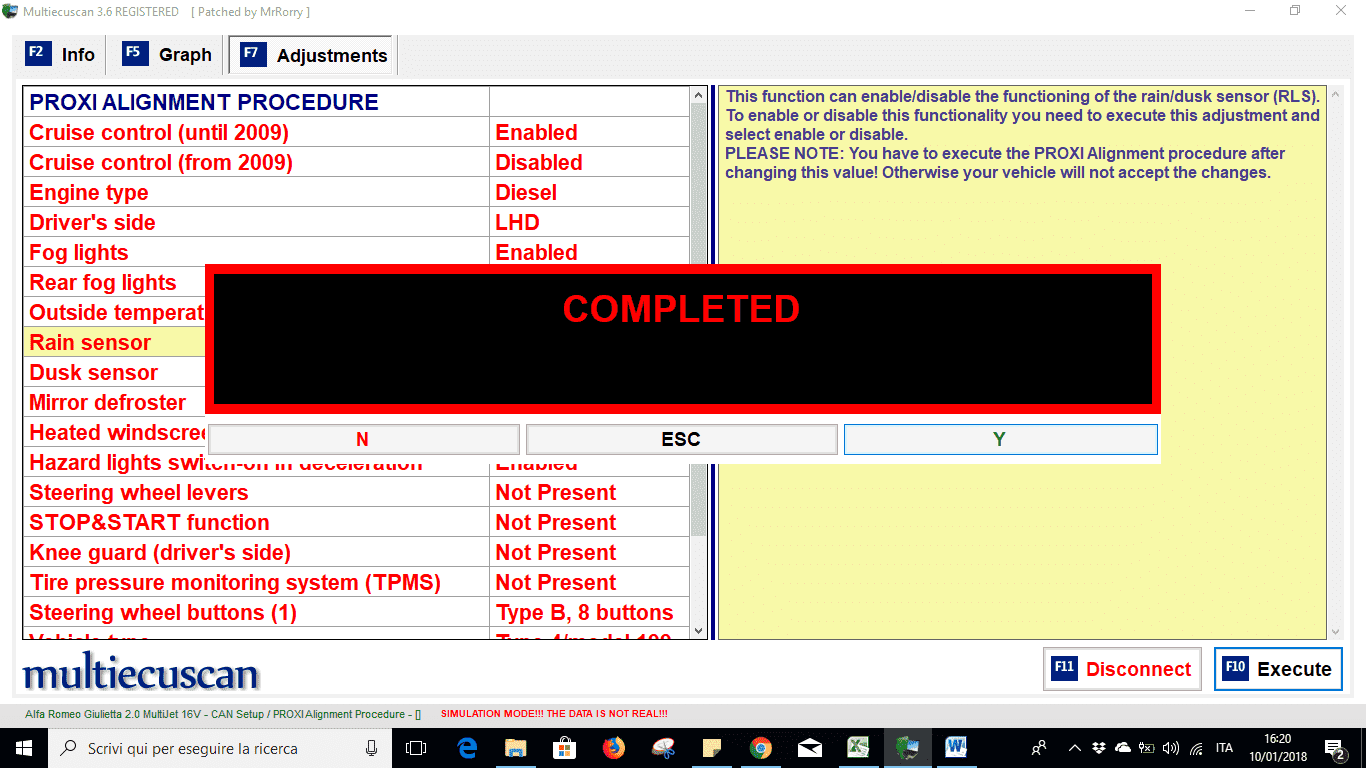This screenshot has height=768, width=1366.
Task: Select the F7 Adjustments tab
Action: coord(313,56)
